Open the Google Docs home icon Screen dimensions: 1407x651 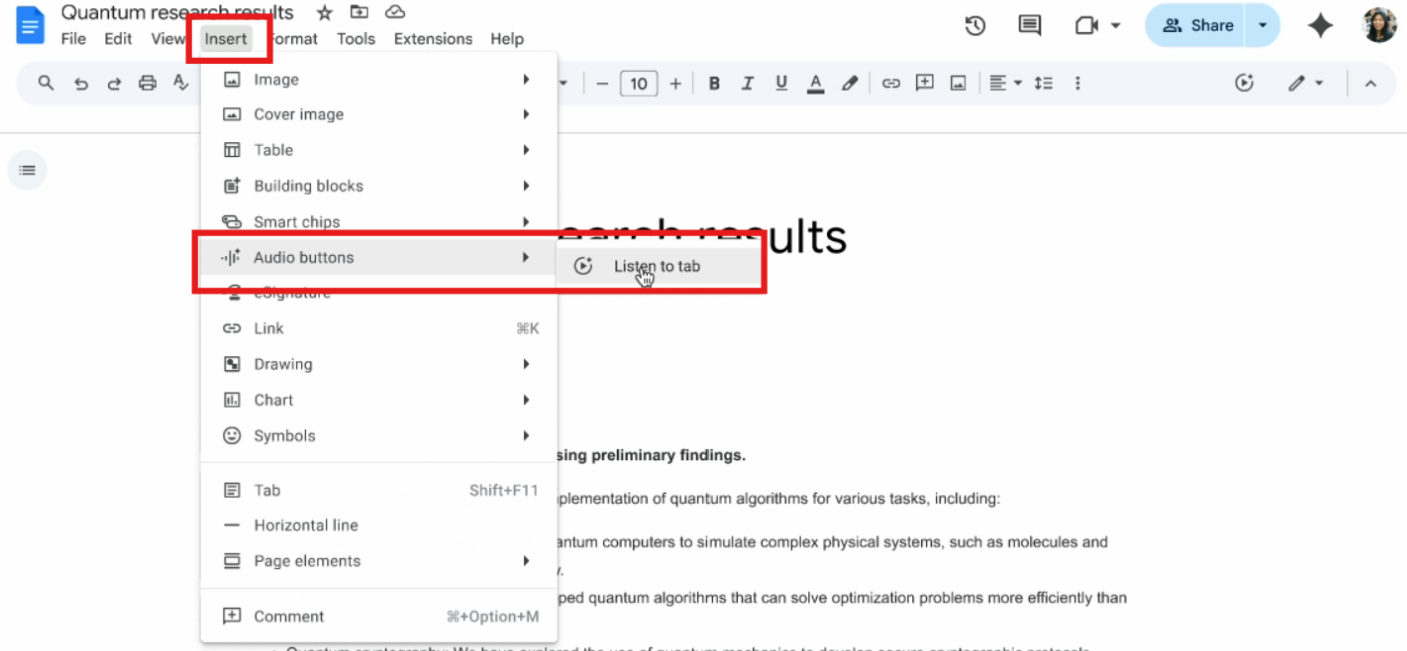(30, 25)
